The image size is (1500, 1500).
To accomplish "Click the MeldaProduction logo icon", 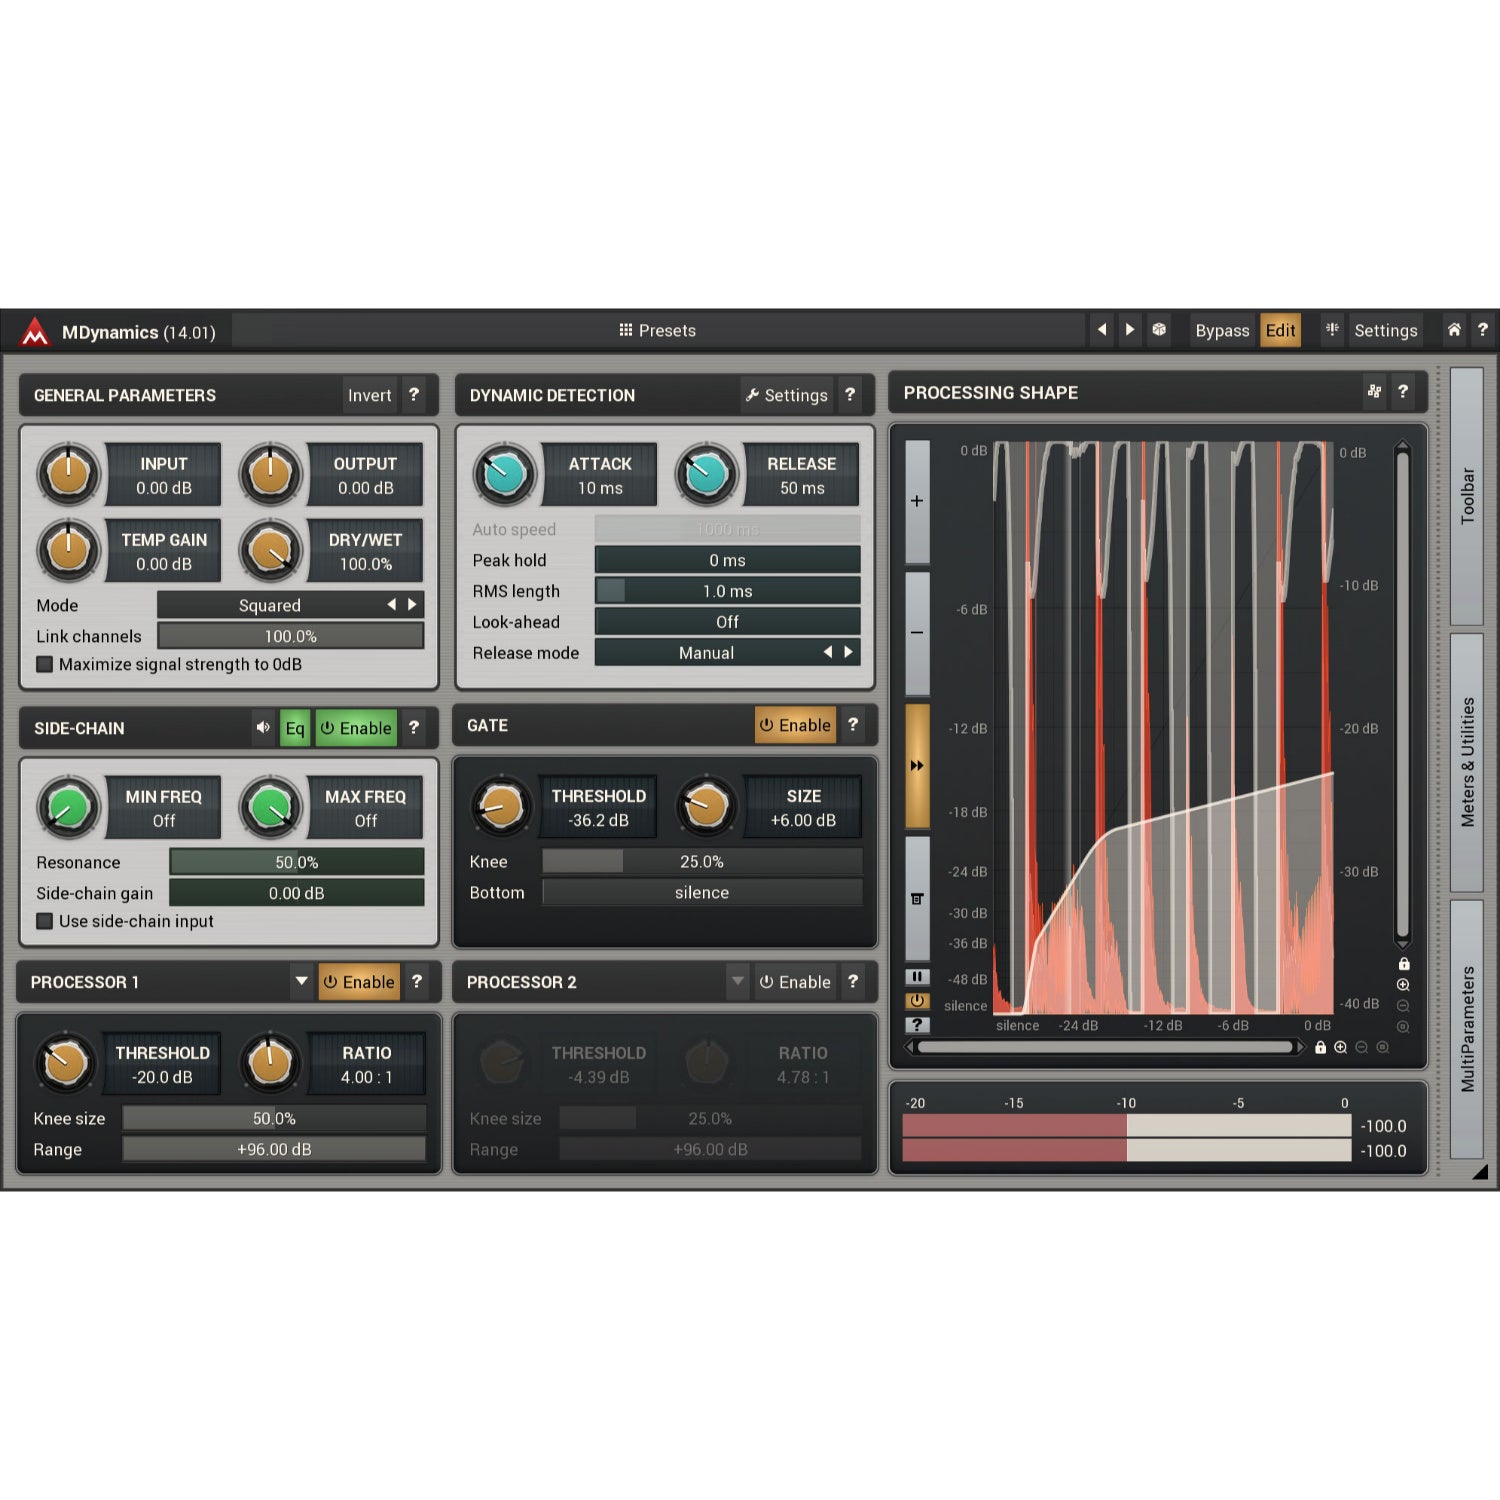I will click(x=35, y=332).
